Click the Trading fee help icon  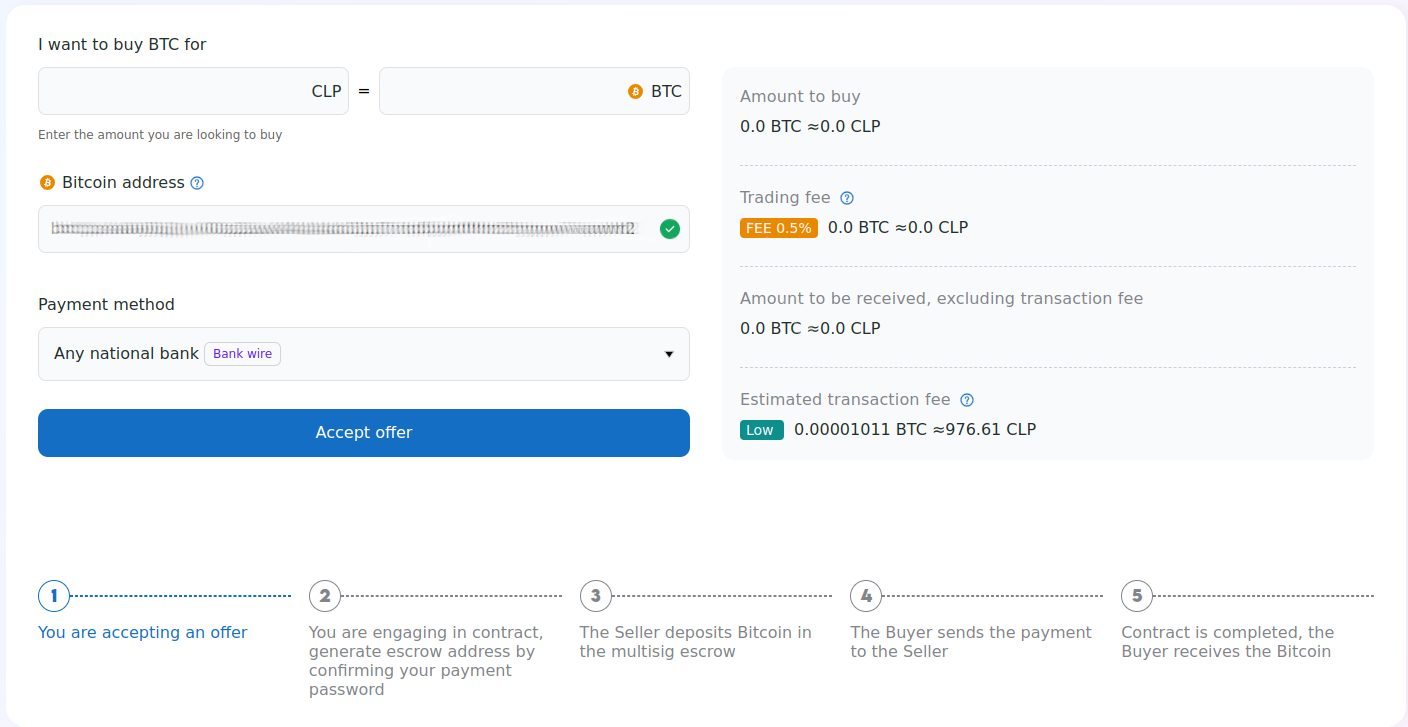847,198
